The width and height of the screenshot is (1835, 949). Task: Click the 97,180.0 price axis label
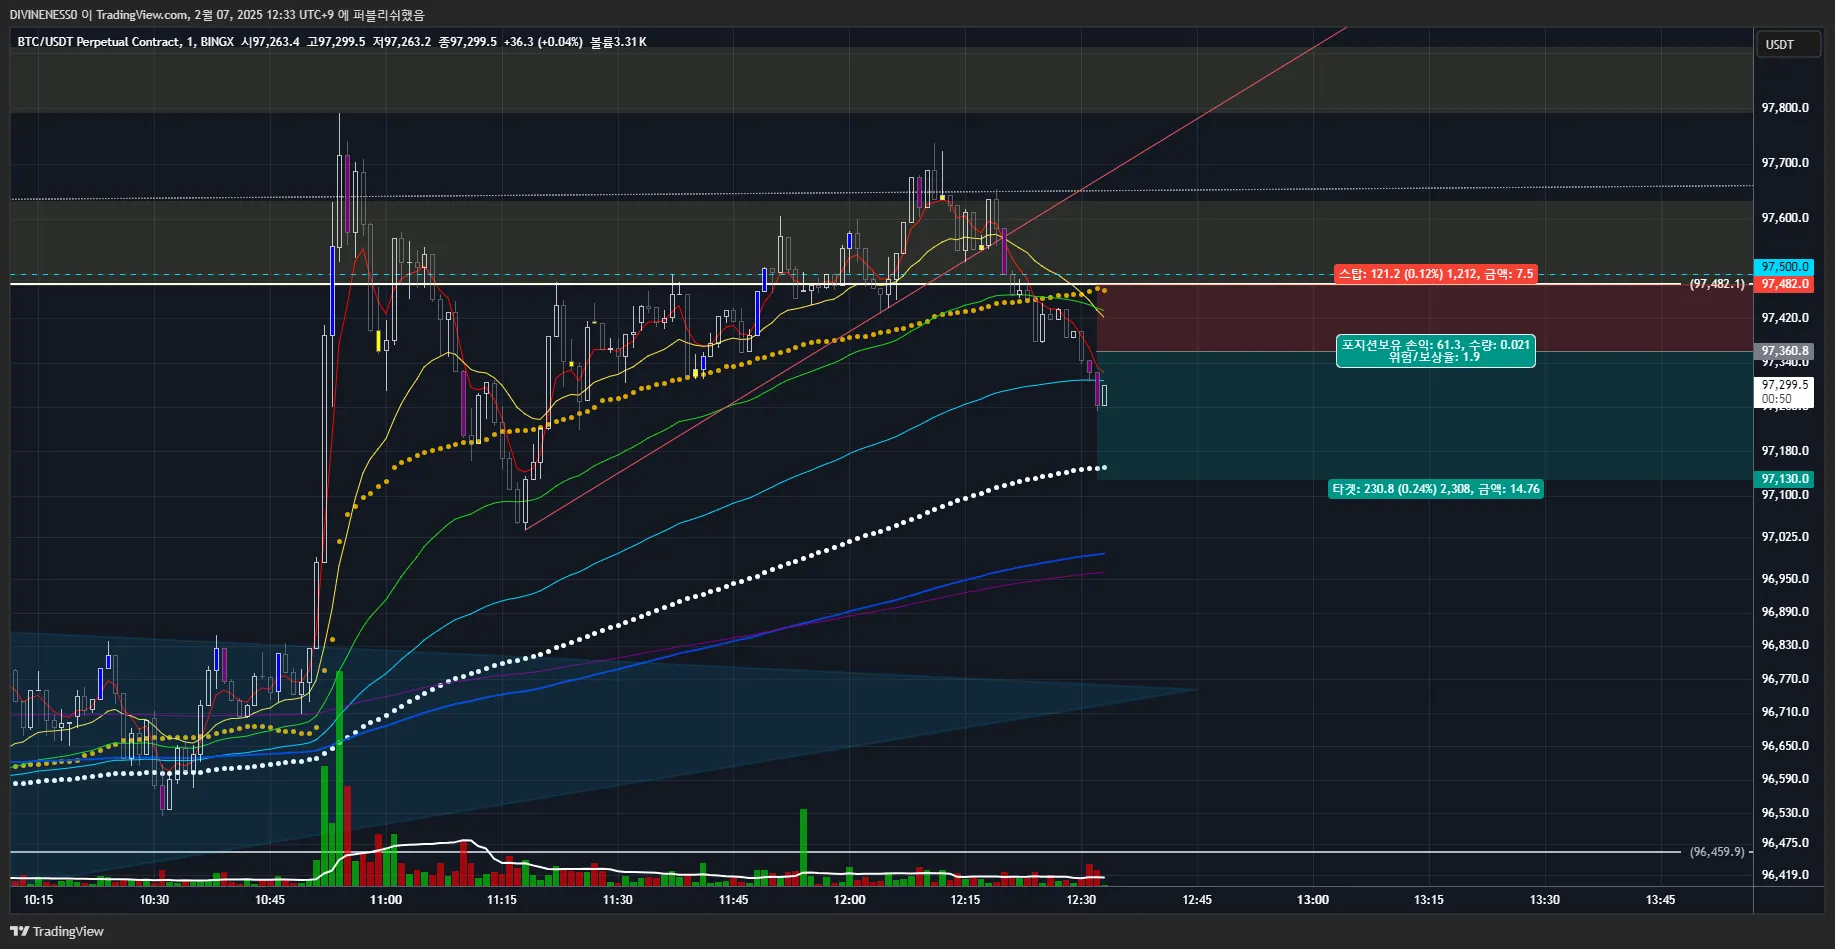coord(1784,451)
